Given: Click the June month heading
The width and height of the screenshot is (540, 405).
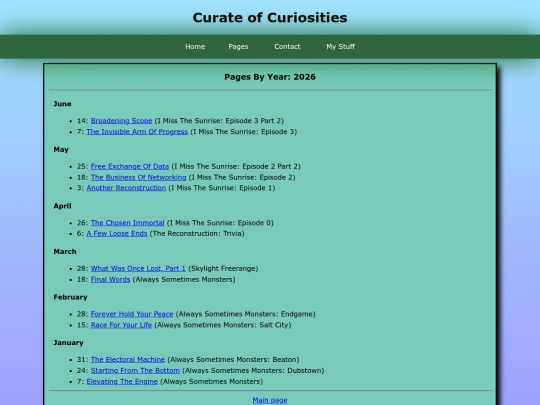Looking at the screenshot, I should tap(62, 104).
